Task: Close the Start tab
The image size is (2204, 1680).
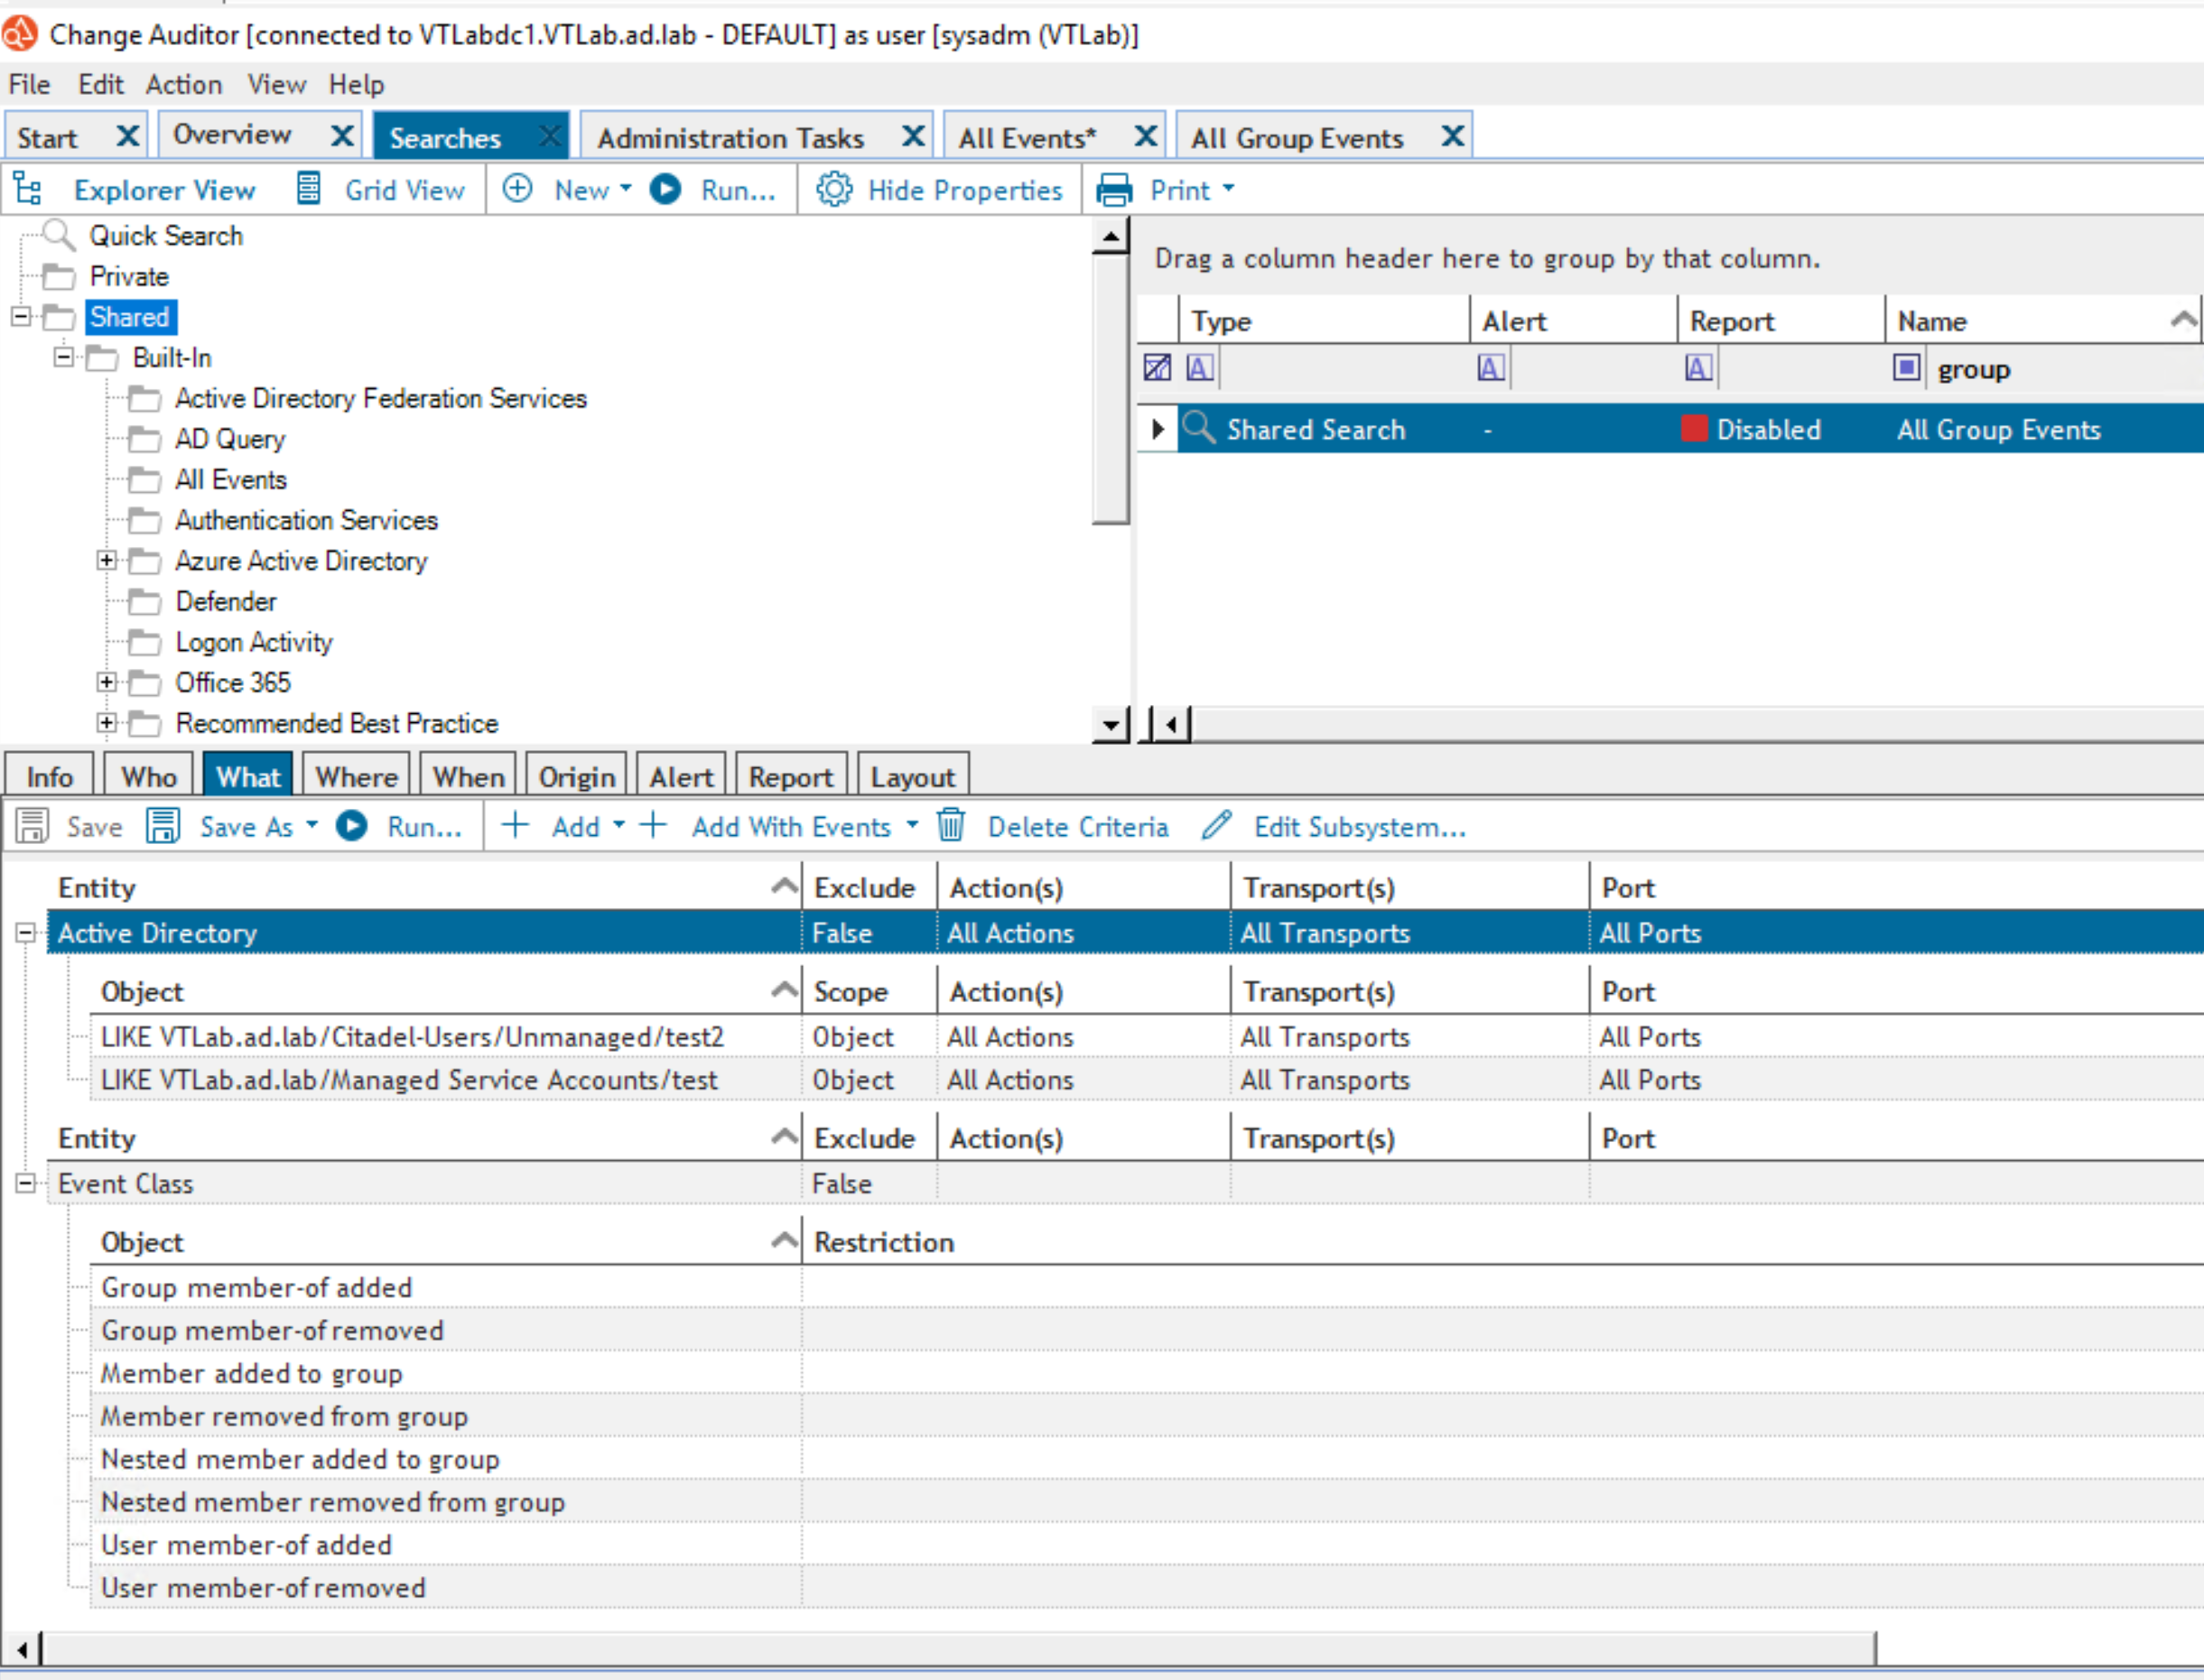Action: [127, 136]
